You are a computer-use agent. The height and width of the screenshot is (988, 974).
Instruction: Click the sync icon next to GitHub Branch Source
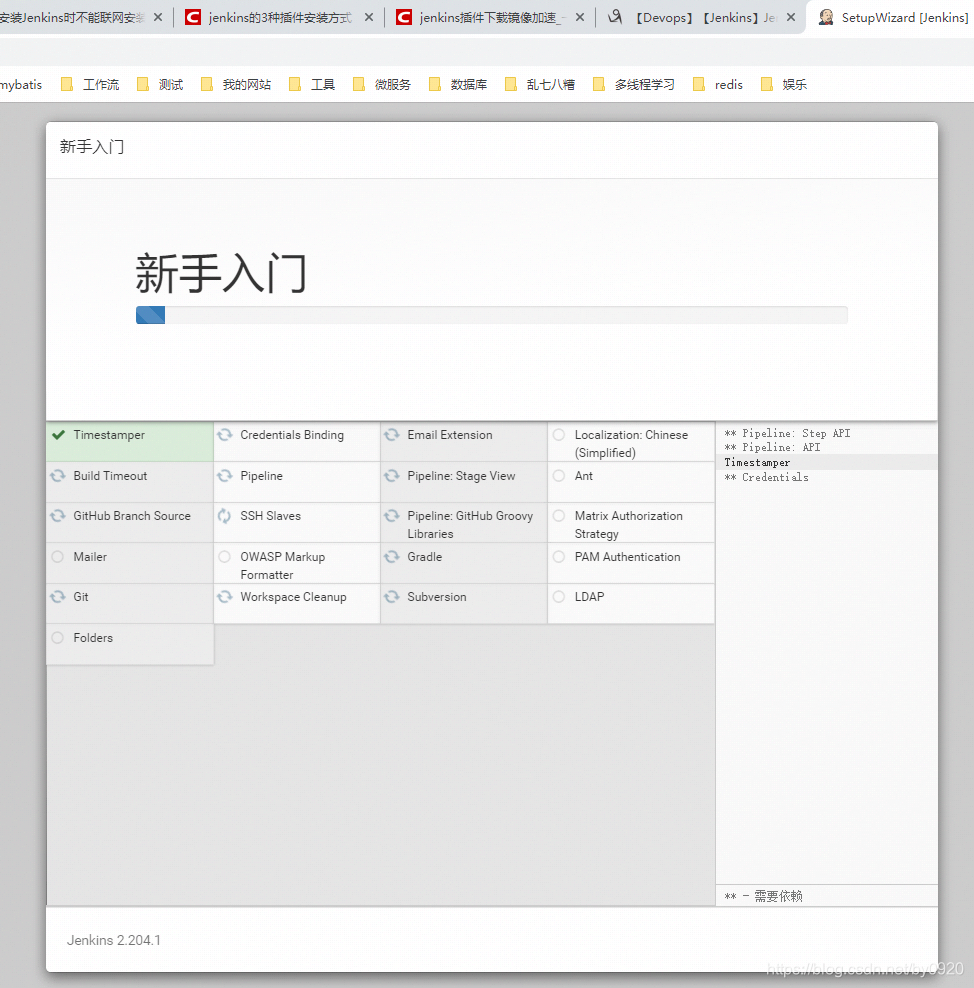58,516
